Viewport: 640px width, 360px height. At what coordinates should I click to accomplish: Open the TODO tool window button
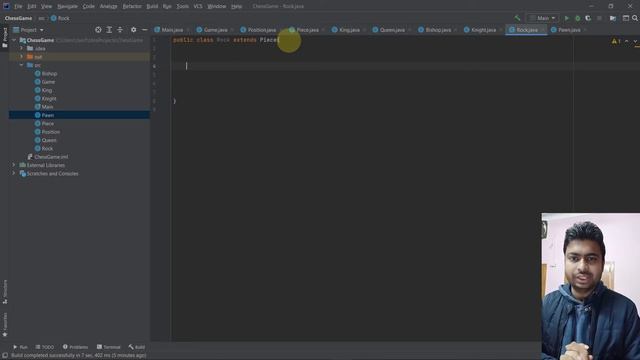pyautogui.click(x=45, y=347)
